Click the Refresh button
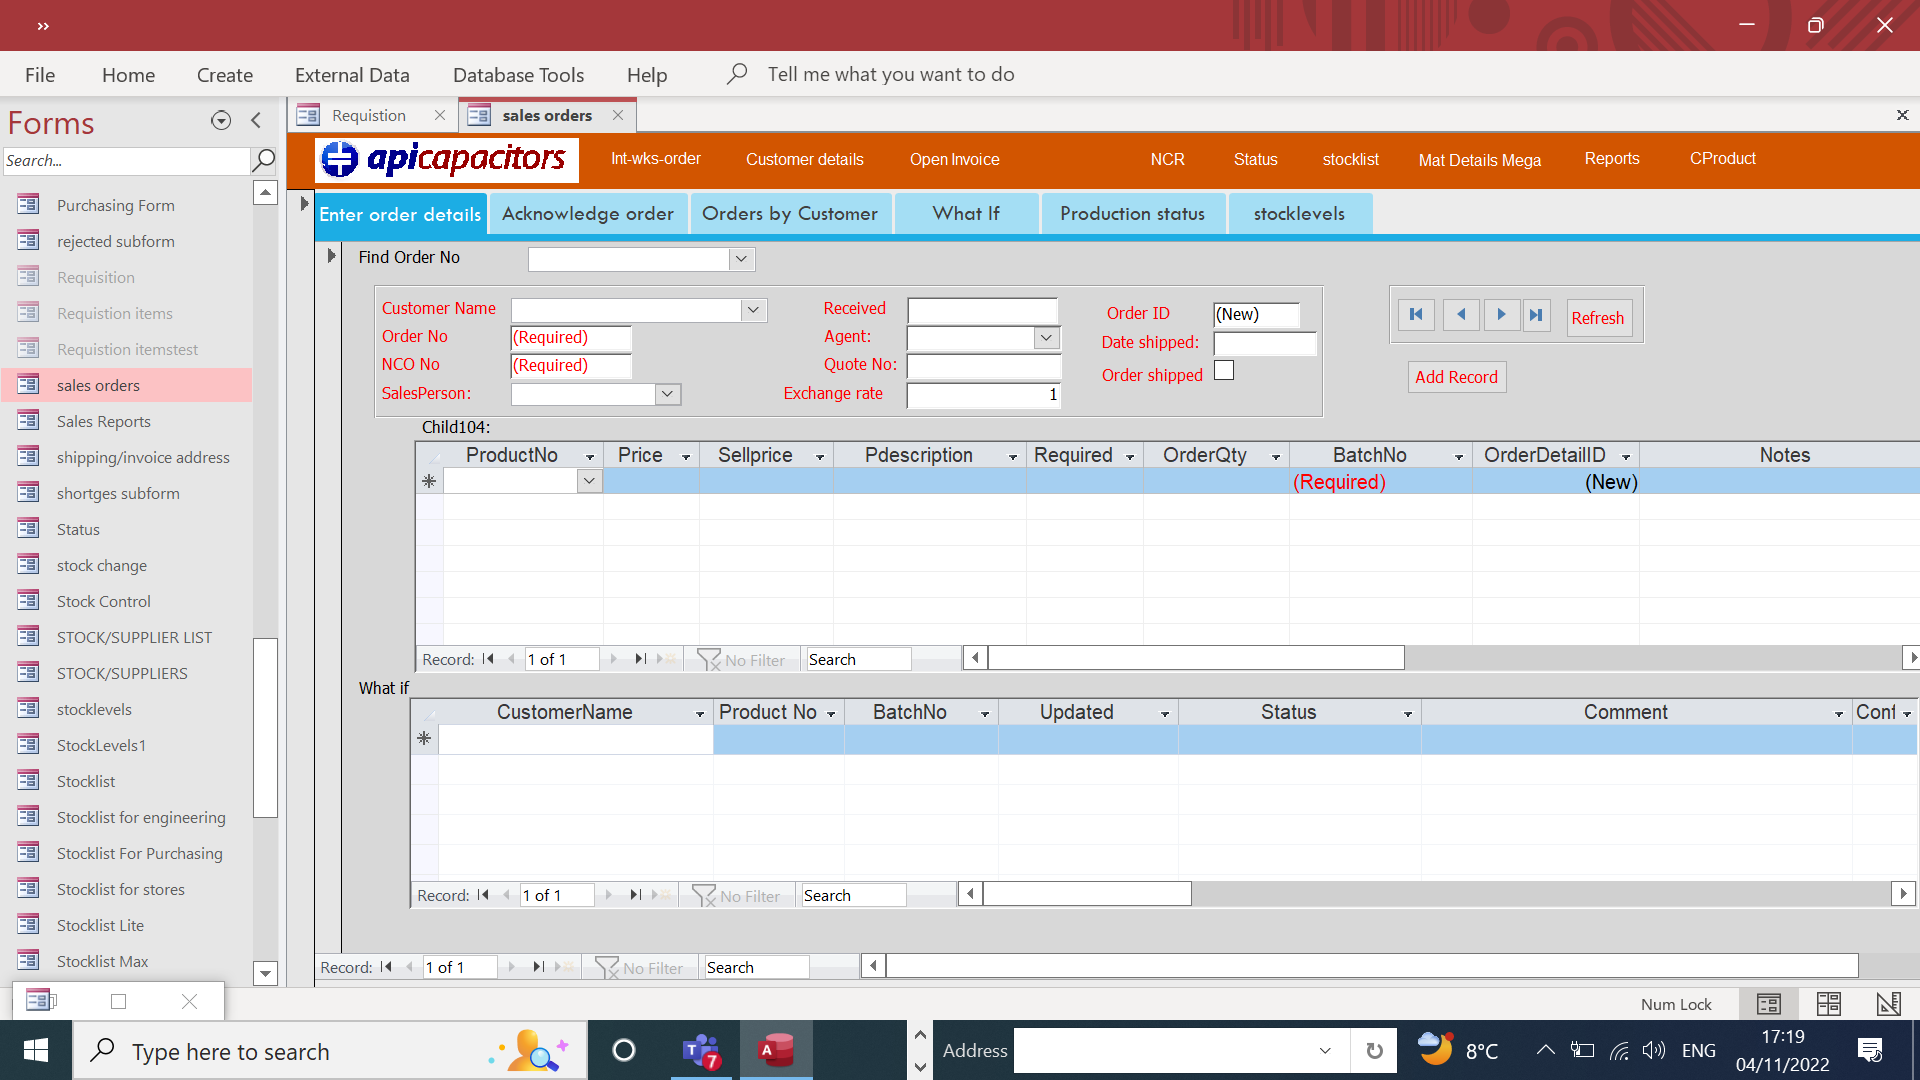 [1598, 318]
